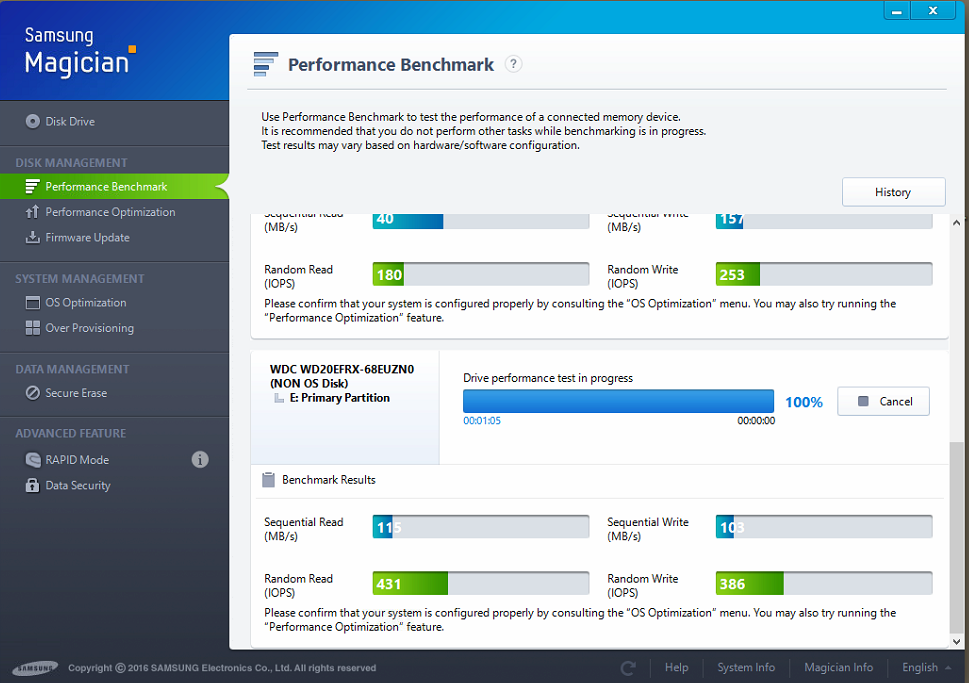Minimize the Samsung Magician window
Viewport: 969px width, 683px height.
pos(896,11)
